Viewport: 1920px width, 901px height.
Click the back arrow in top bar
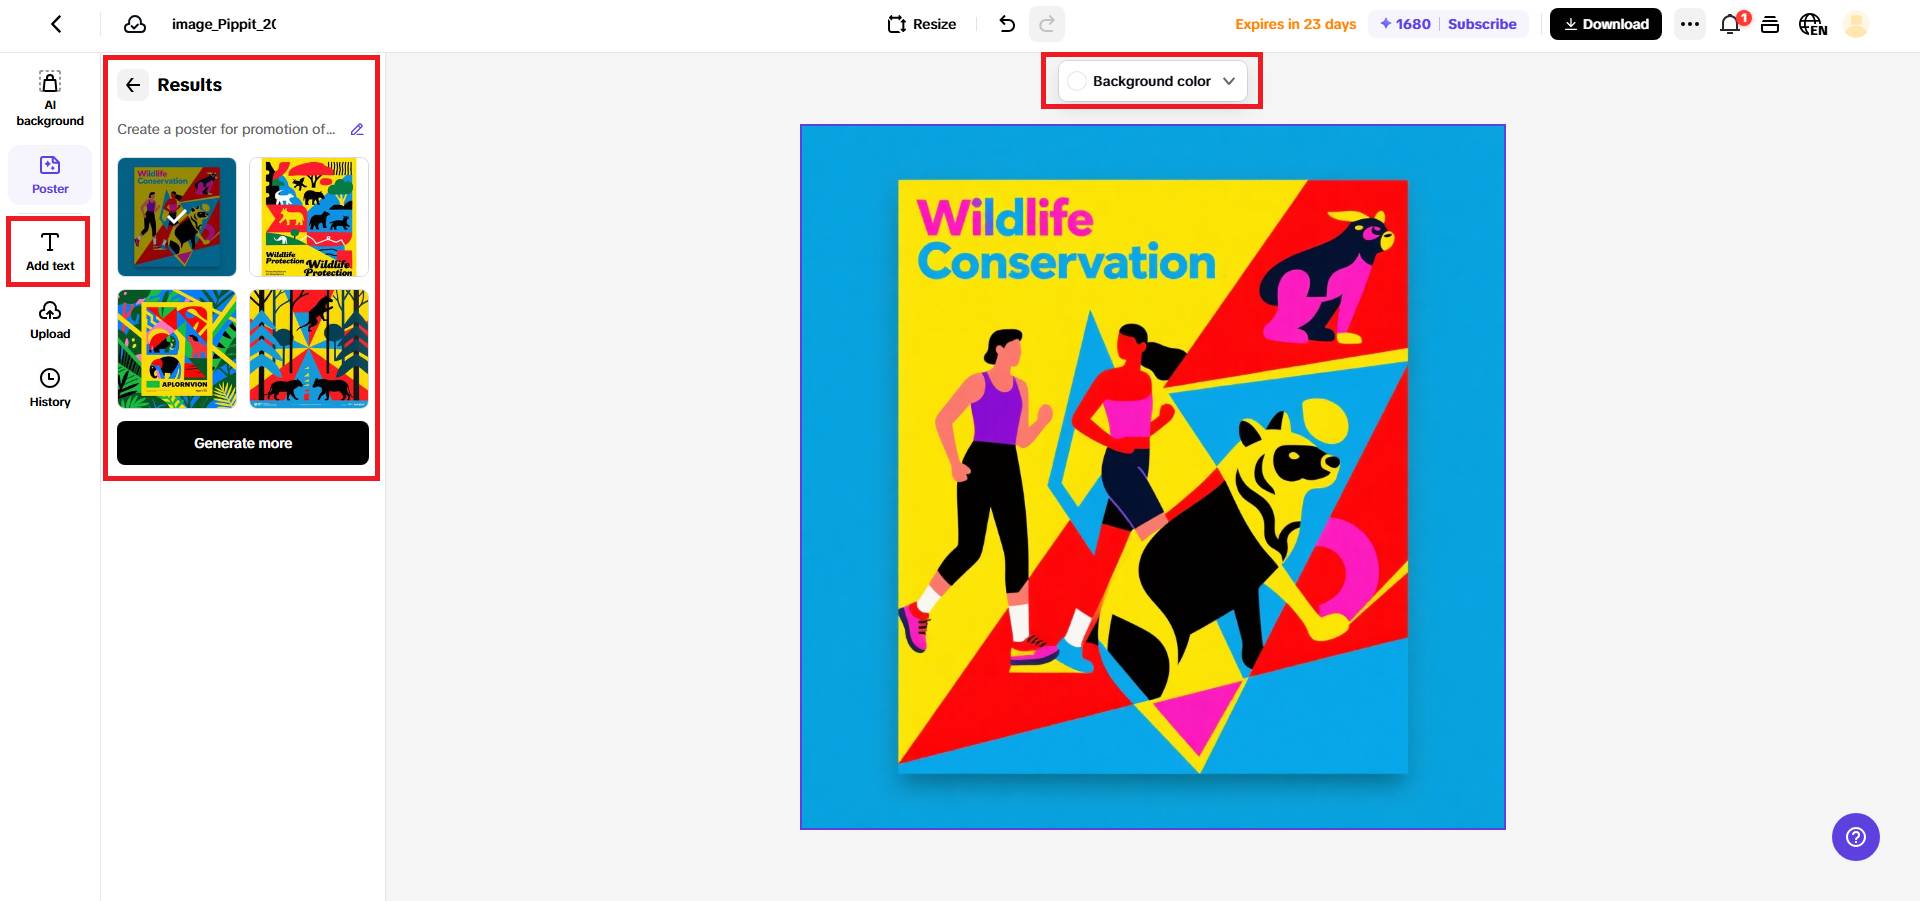[56, 24]
